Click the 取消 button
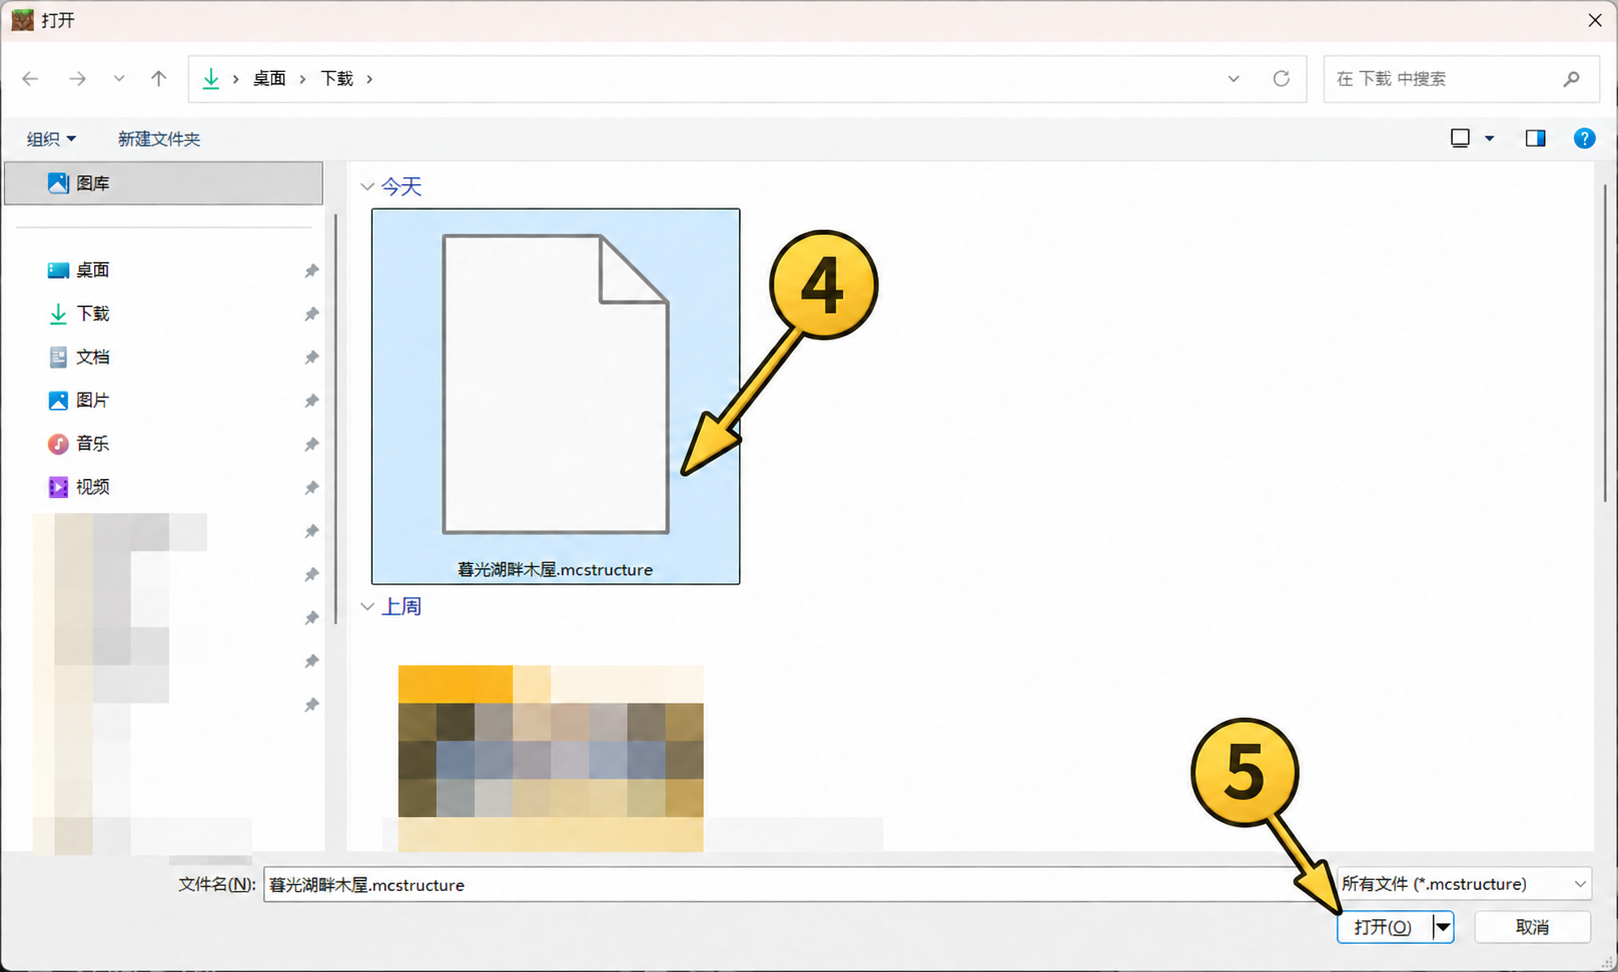Viewport: 1618px width, 972px height. click(x=1532, y=927)
